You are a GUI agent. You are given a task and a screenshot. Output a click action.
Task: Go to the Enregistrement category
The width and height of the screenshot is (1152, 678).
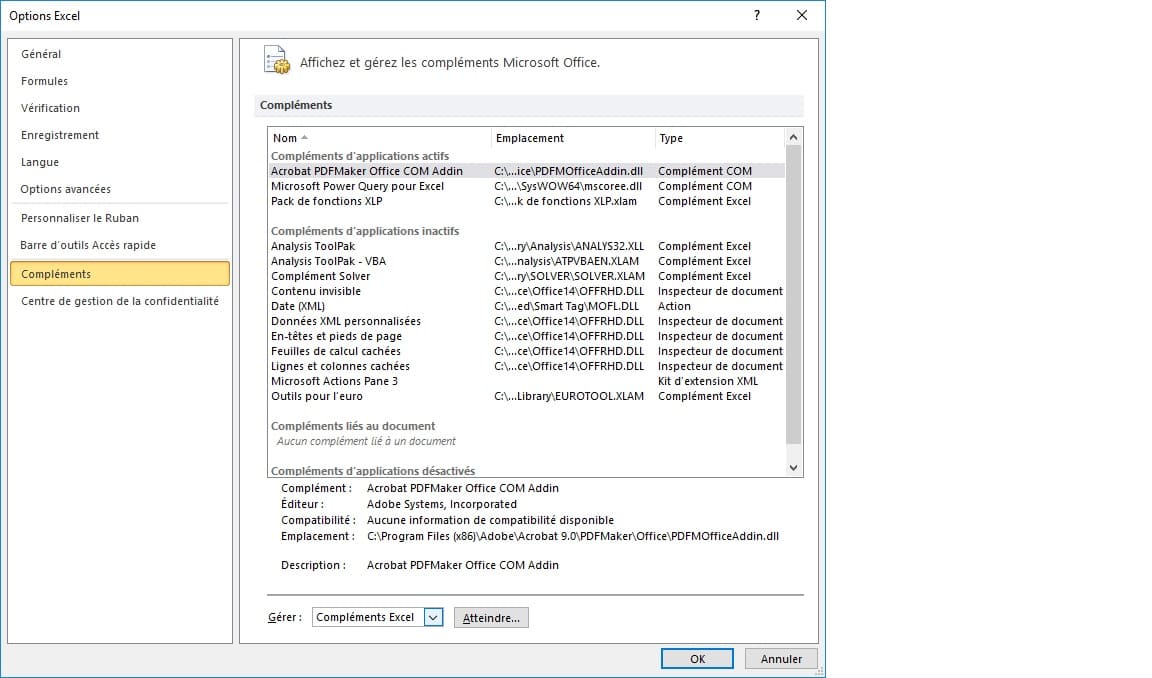tap(60, 135)
